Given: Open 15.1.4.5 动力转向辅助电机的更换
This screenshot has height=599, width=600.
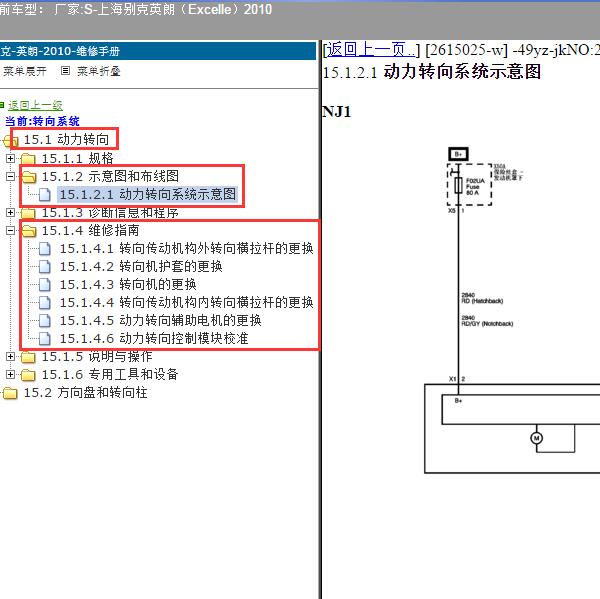Looking at the screenshot, I should 160,320.
